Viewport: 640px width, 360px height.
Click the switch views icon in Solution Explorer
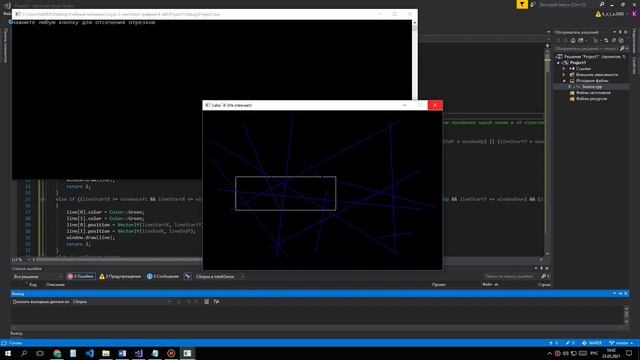(581, 40)
